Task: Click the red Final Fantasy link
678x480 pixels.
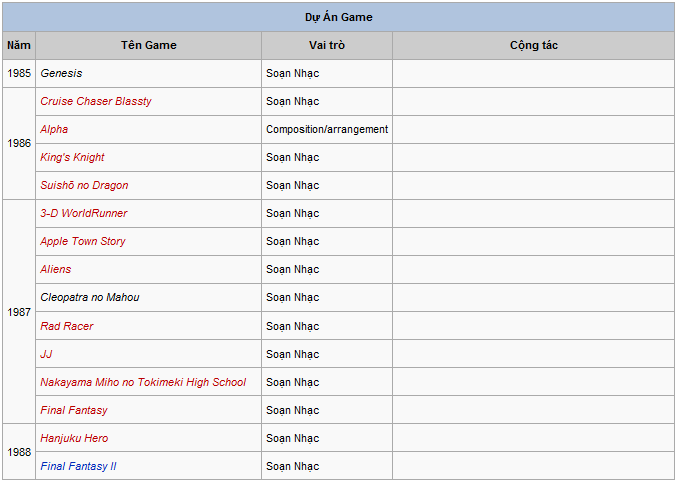Action: tap(74, 410)
